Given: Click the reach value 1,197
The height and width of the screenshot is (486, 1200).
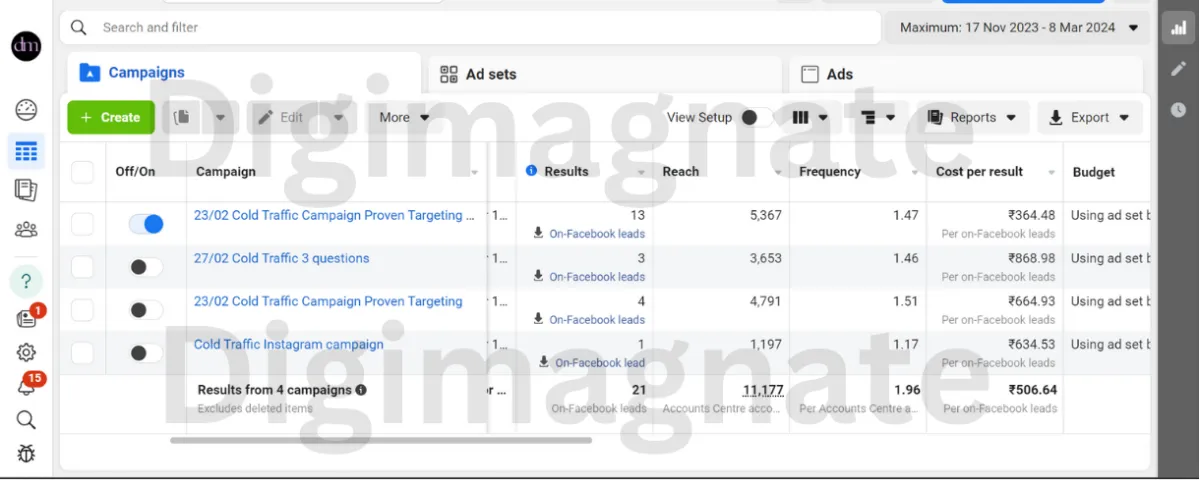Looking at the screenshot, I should (x=765, y=344).
